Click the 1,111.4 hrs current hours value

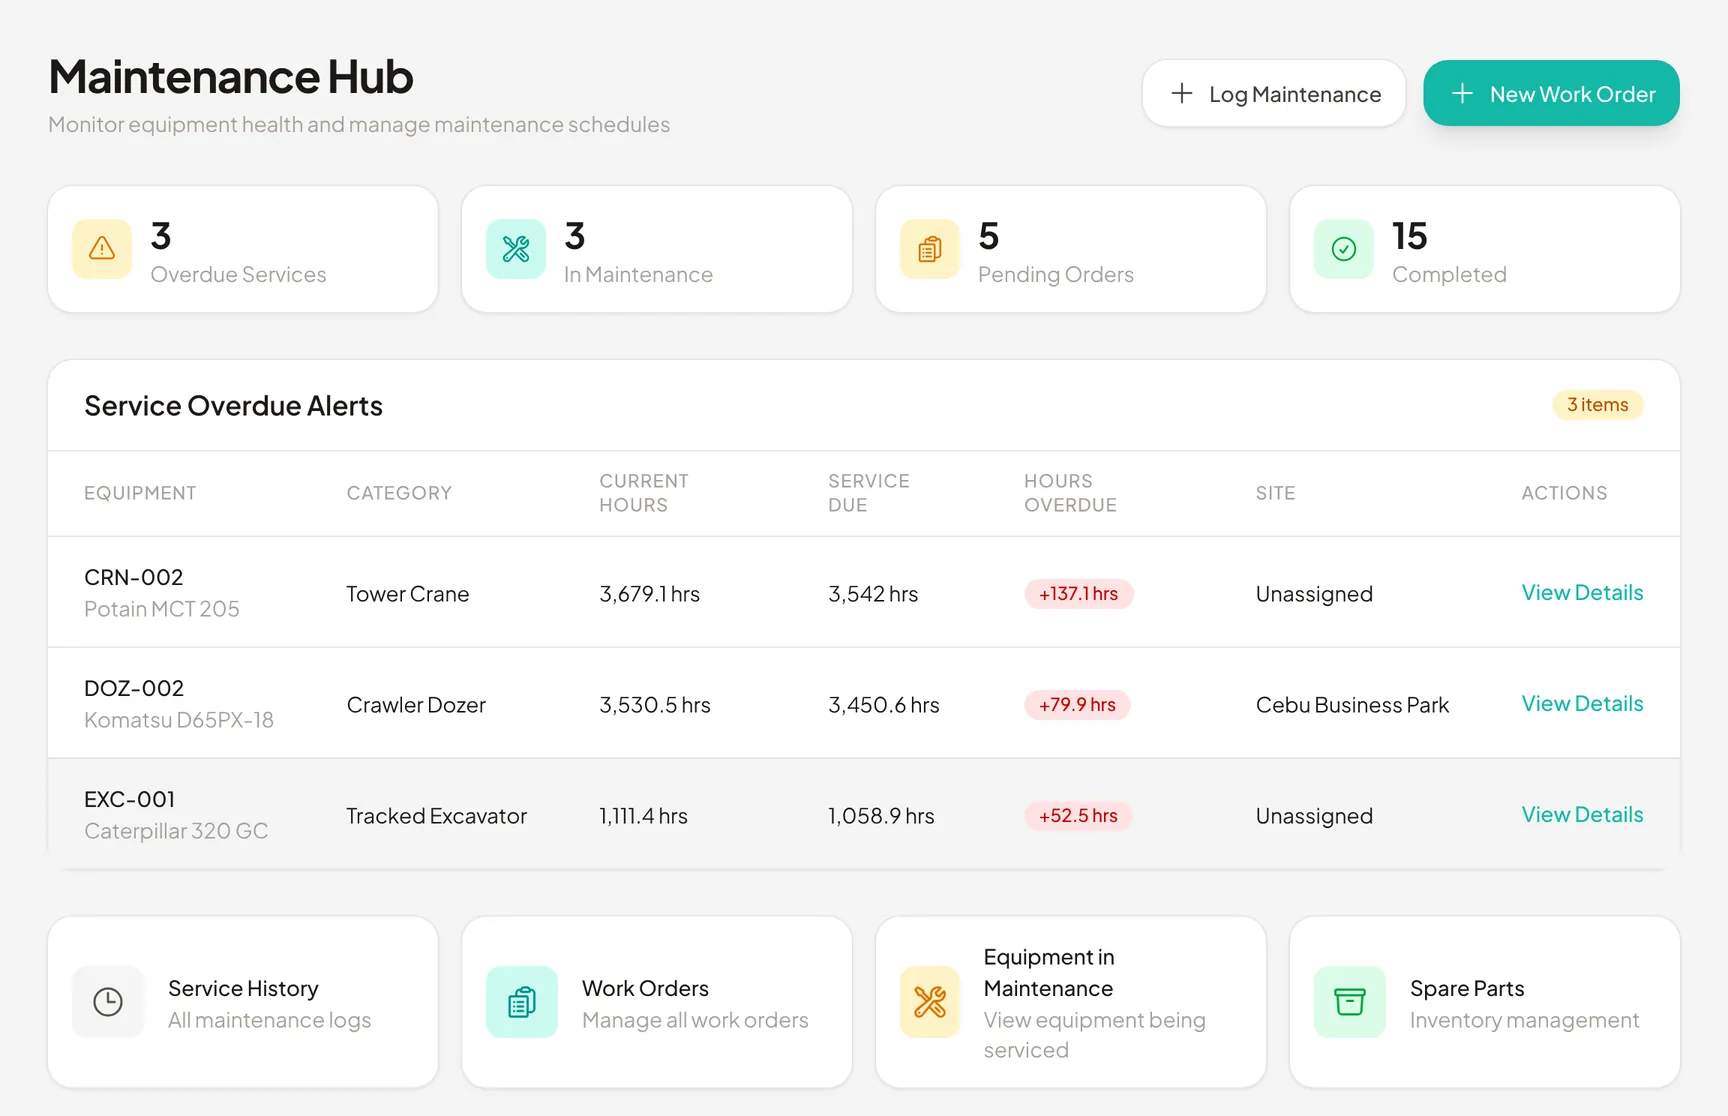click(644, 816)
